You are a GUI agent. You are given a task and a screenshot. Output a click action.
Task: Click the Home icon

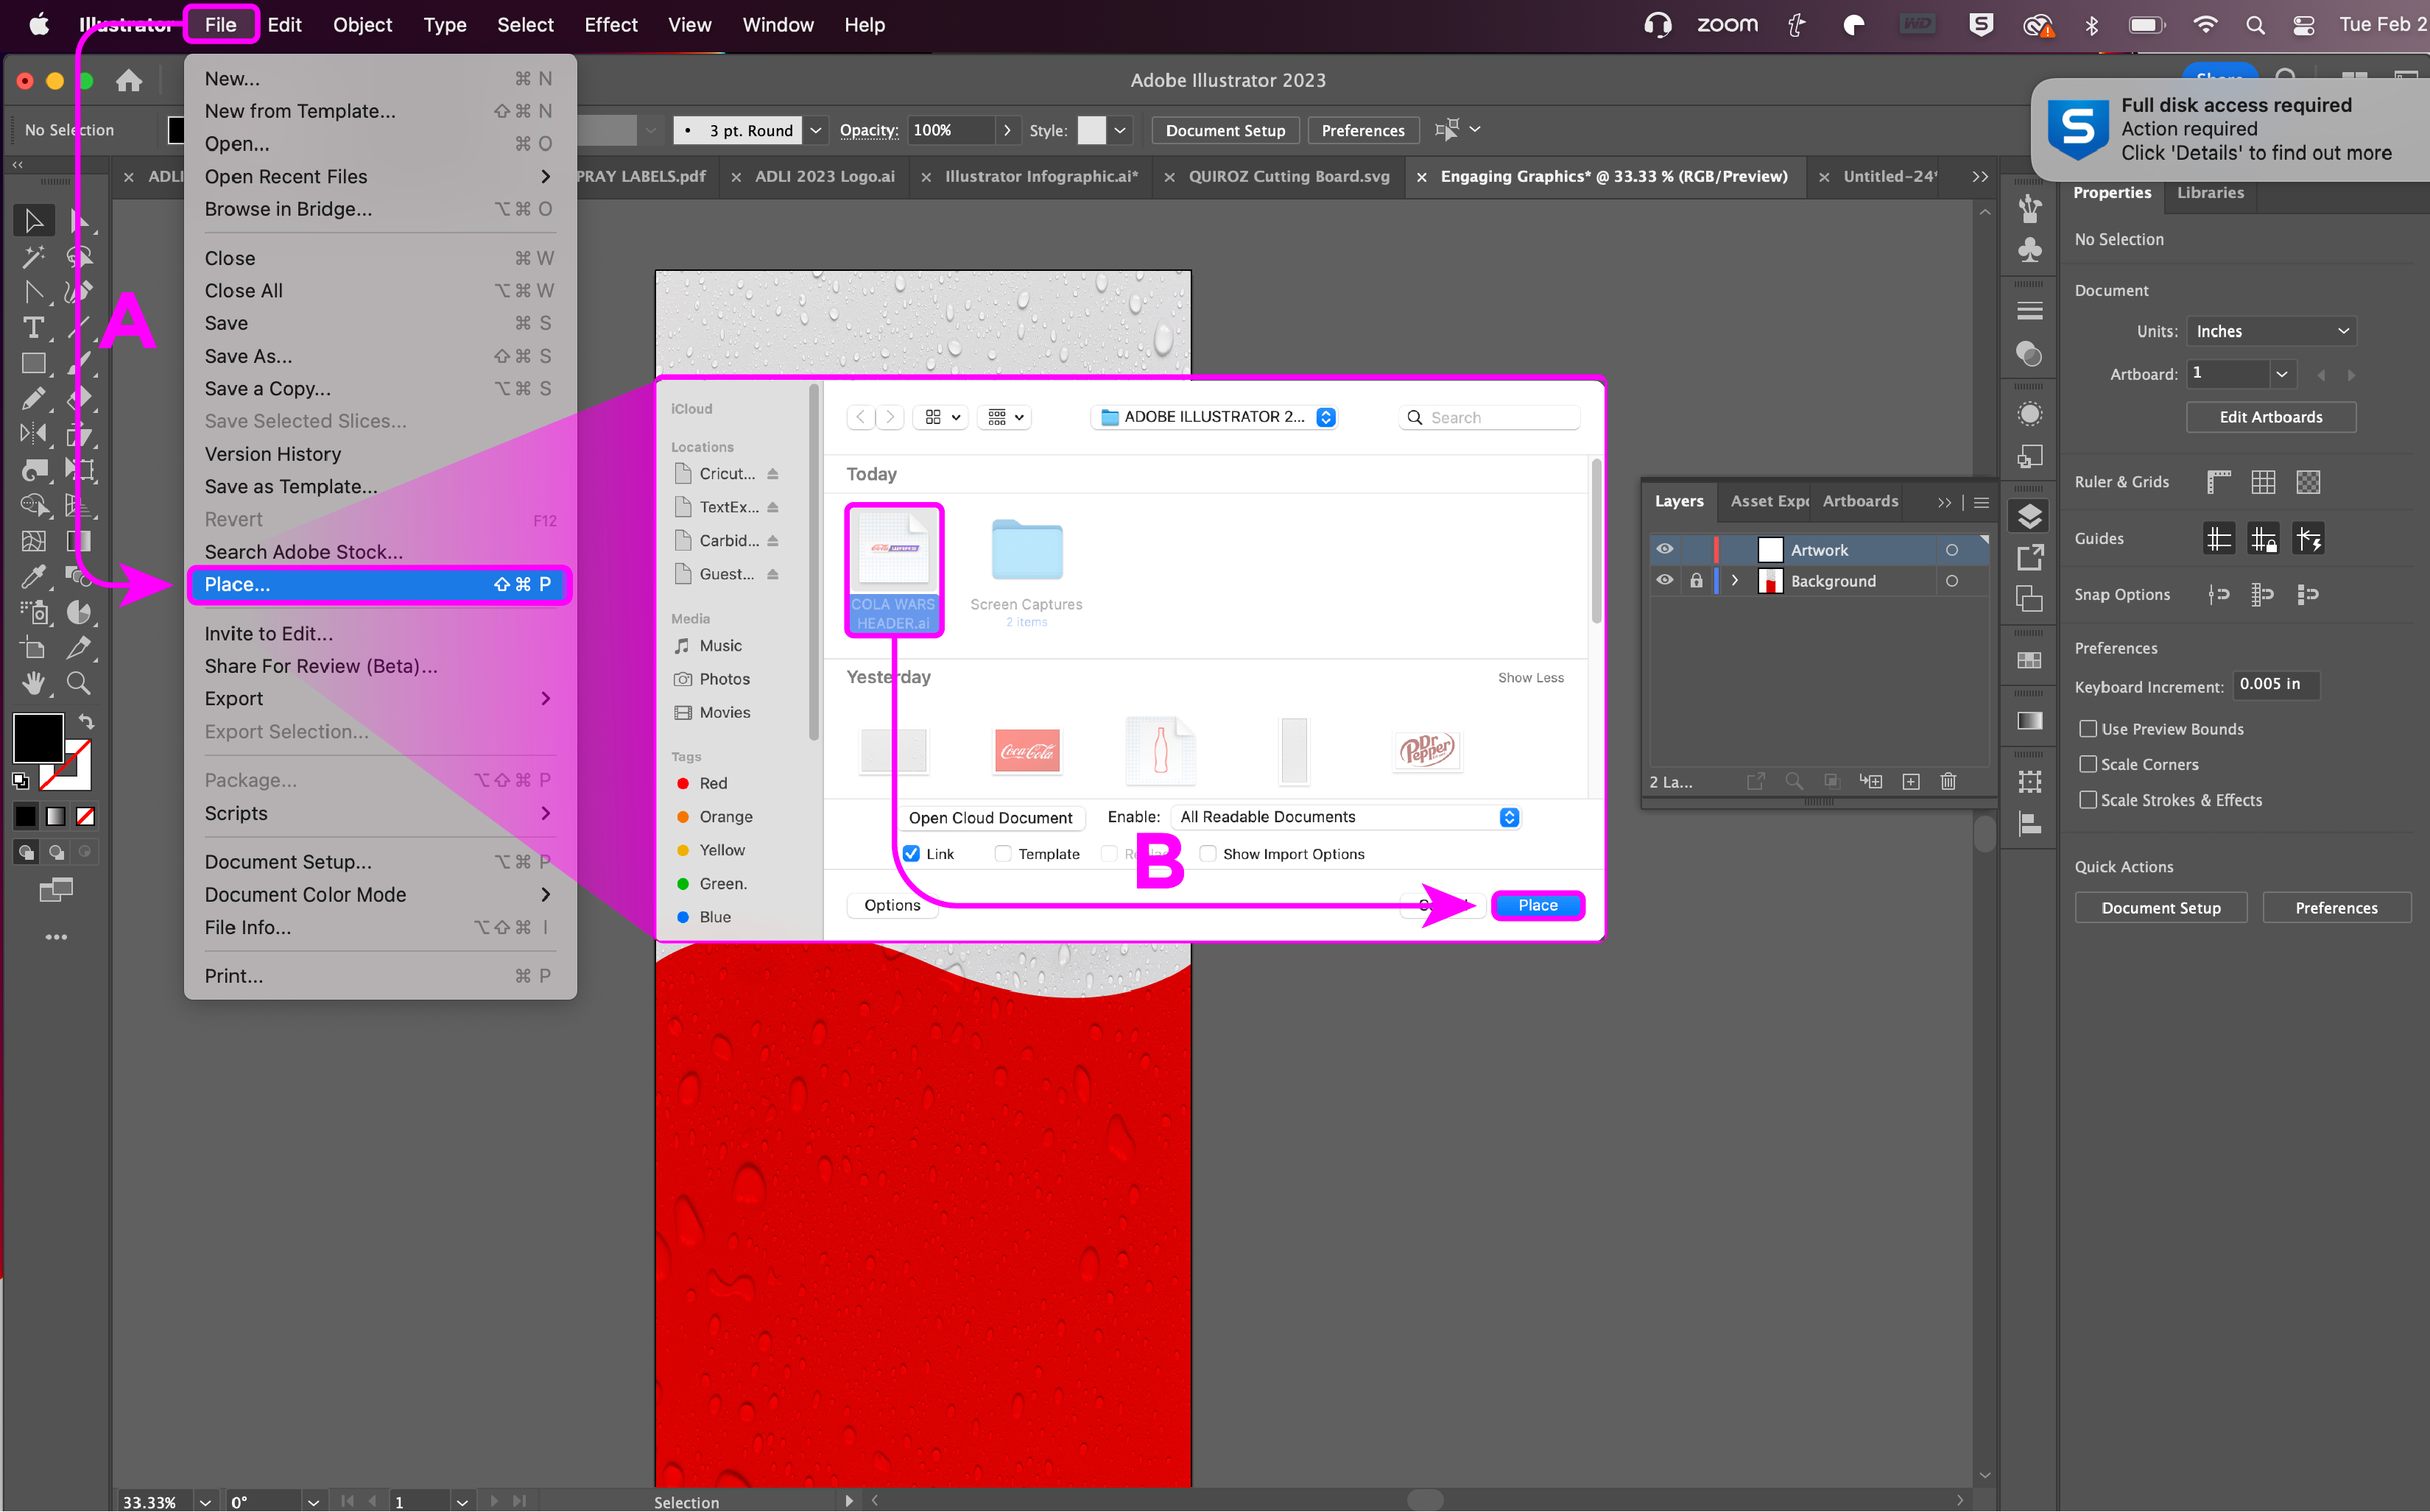click(x=129, y=80)
